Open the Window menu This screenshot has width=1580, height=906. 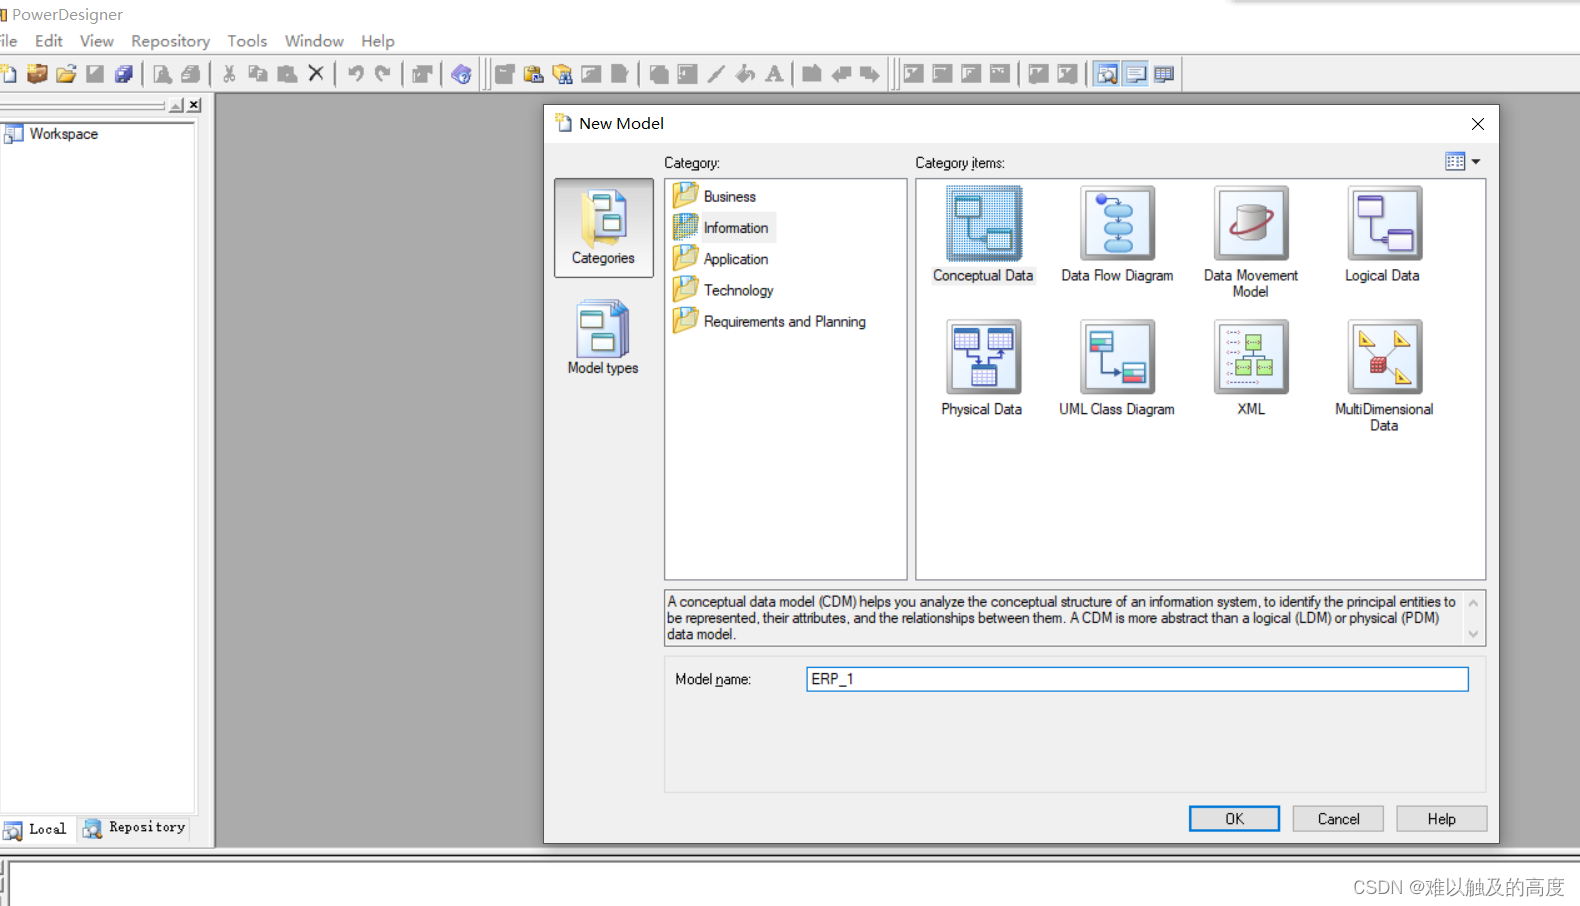[x=314, y=41]
